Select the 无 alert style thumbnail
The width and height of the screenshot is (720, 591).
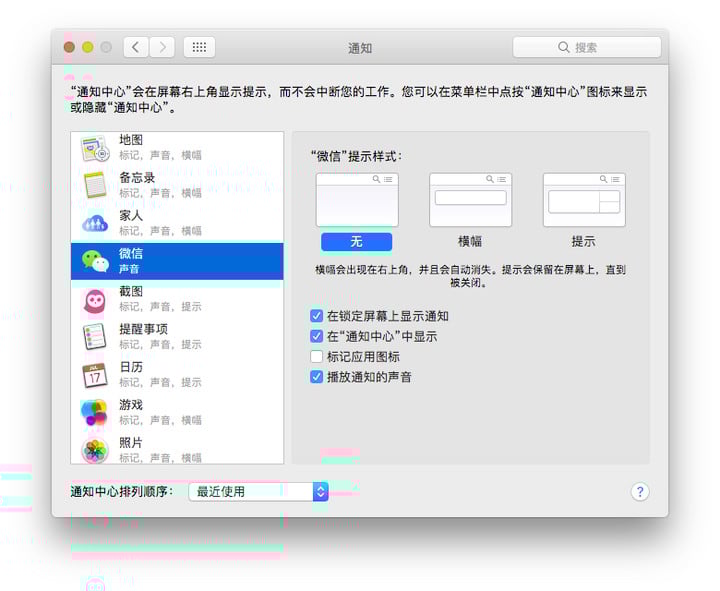[357, 200]
